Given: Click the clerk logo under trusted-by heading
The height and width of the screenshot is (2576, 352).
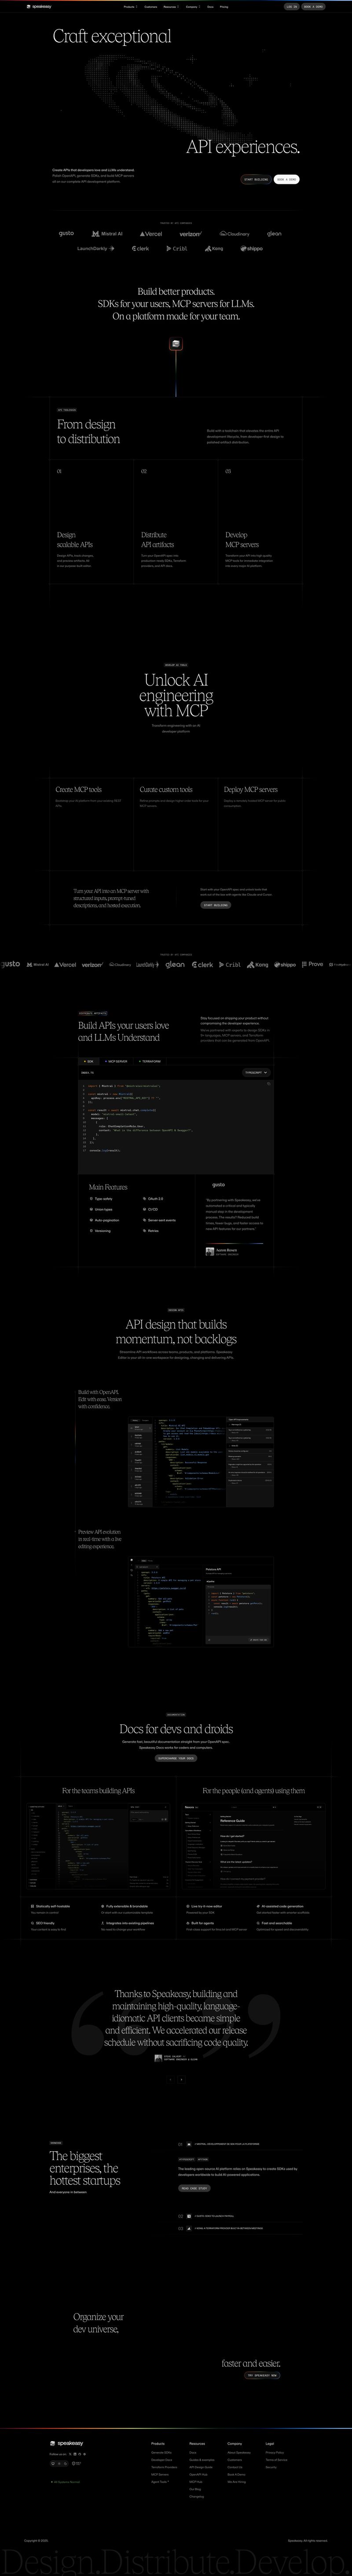Looking at the screenshot, I should [141, 248].
